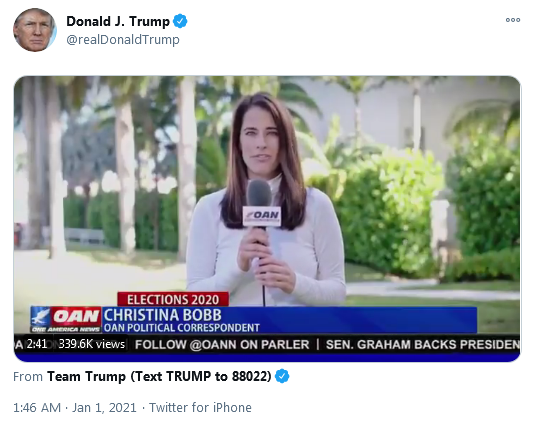Open the @realDonaldTrump handle
The image size is (535, 428).
[x=123, y=40]
